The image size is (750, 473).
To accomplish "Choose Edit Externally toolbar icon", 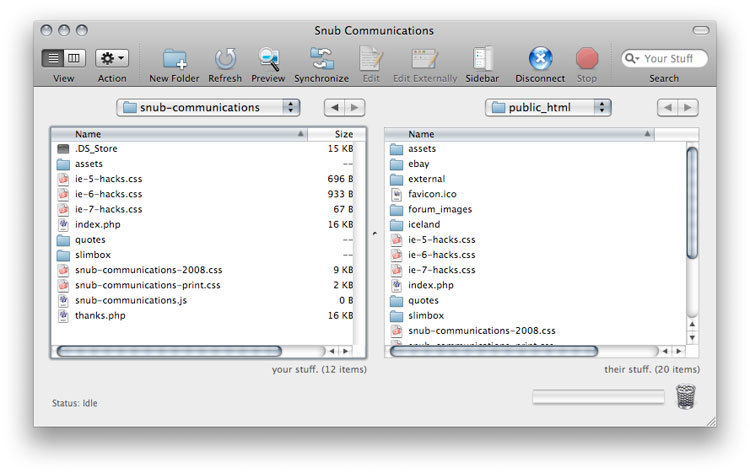I will (x=425, y=59).
